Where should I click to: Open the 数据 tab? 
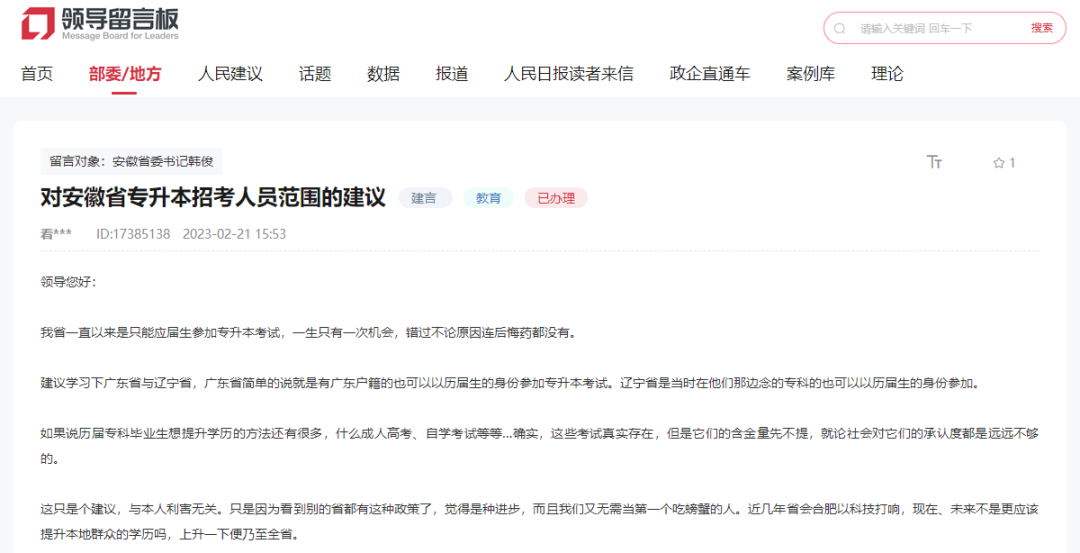tap(383, 74)
